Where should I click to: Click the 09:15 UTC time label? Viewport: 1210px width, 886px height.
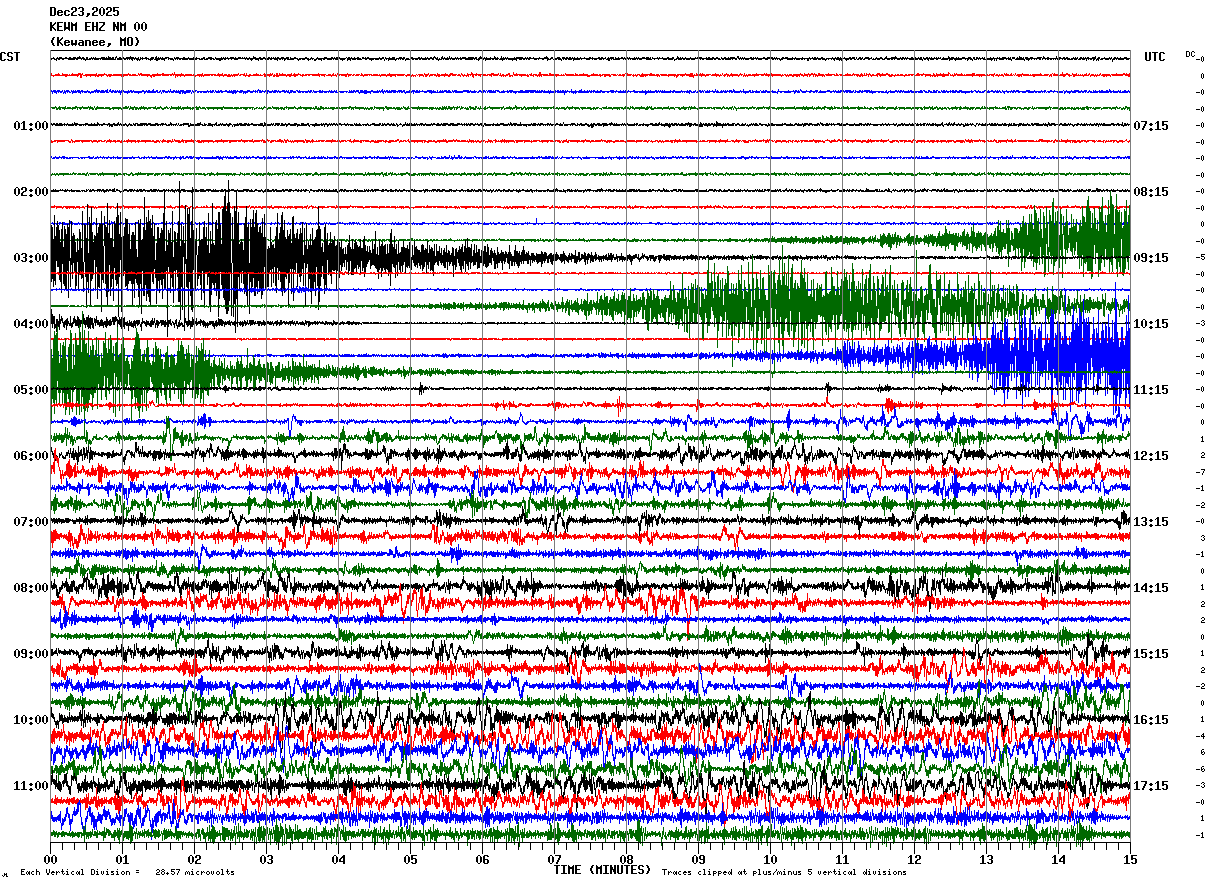1151,258
